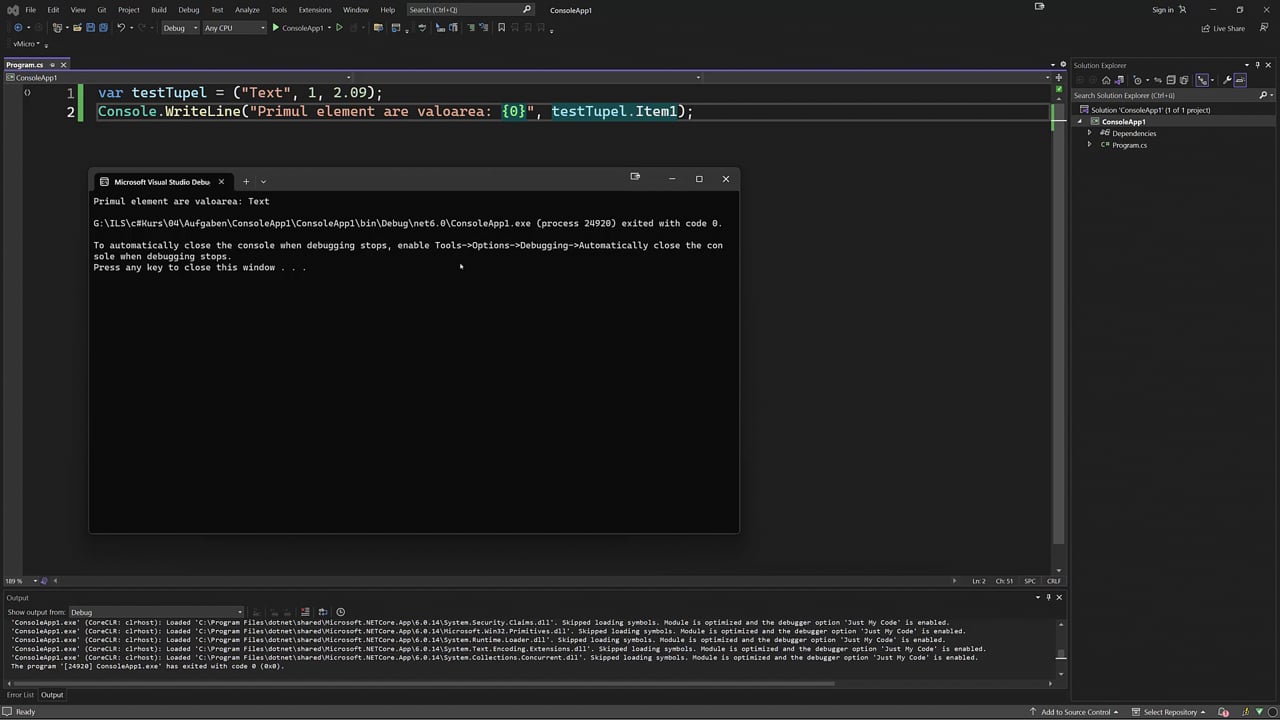Click the search magnifier icon in title bar
Screen dimensions: 1280x720
pyautogui.click(x=527, y=10)
